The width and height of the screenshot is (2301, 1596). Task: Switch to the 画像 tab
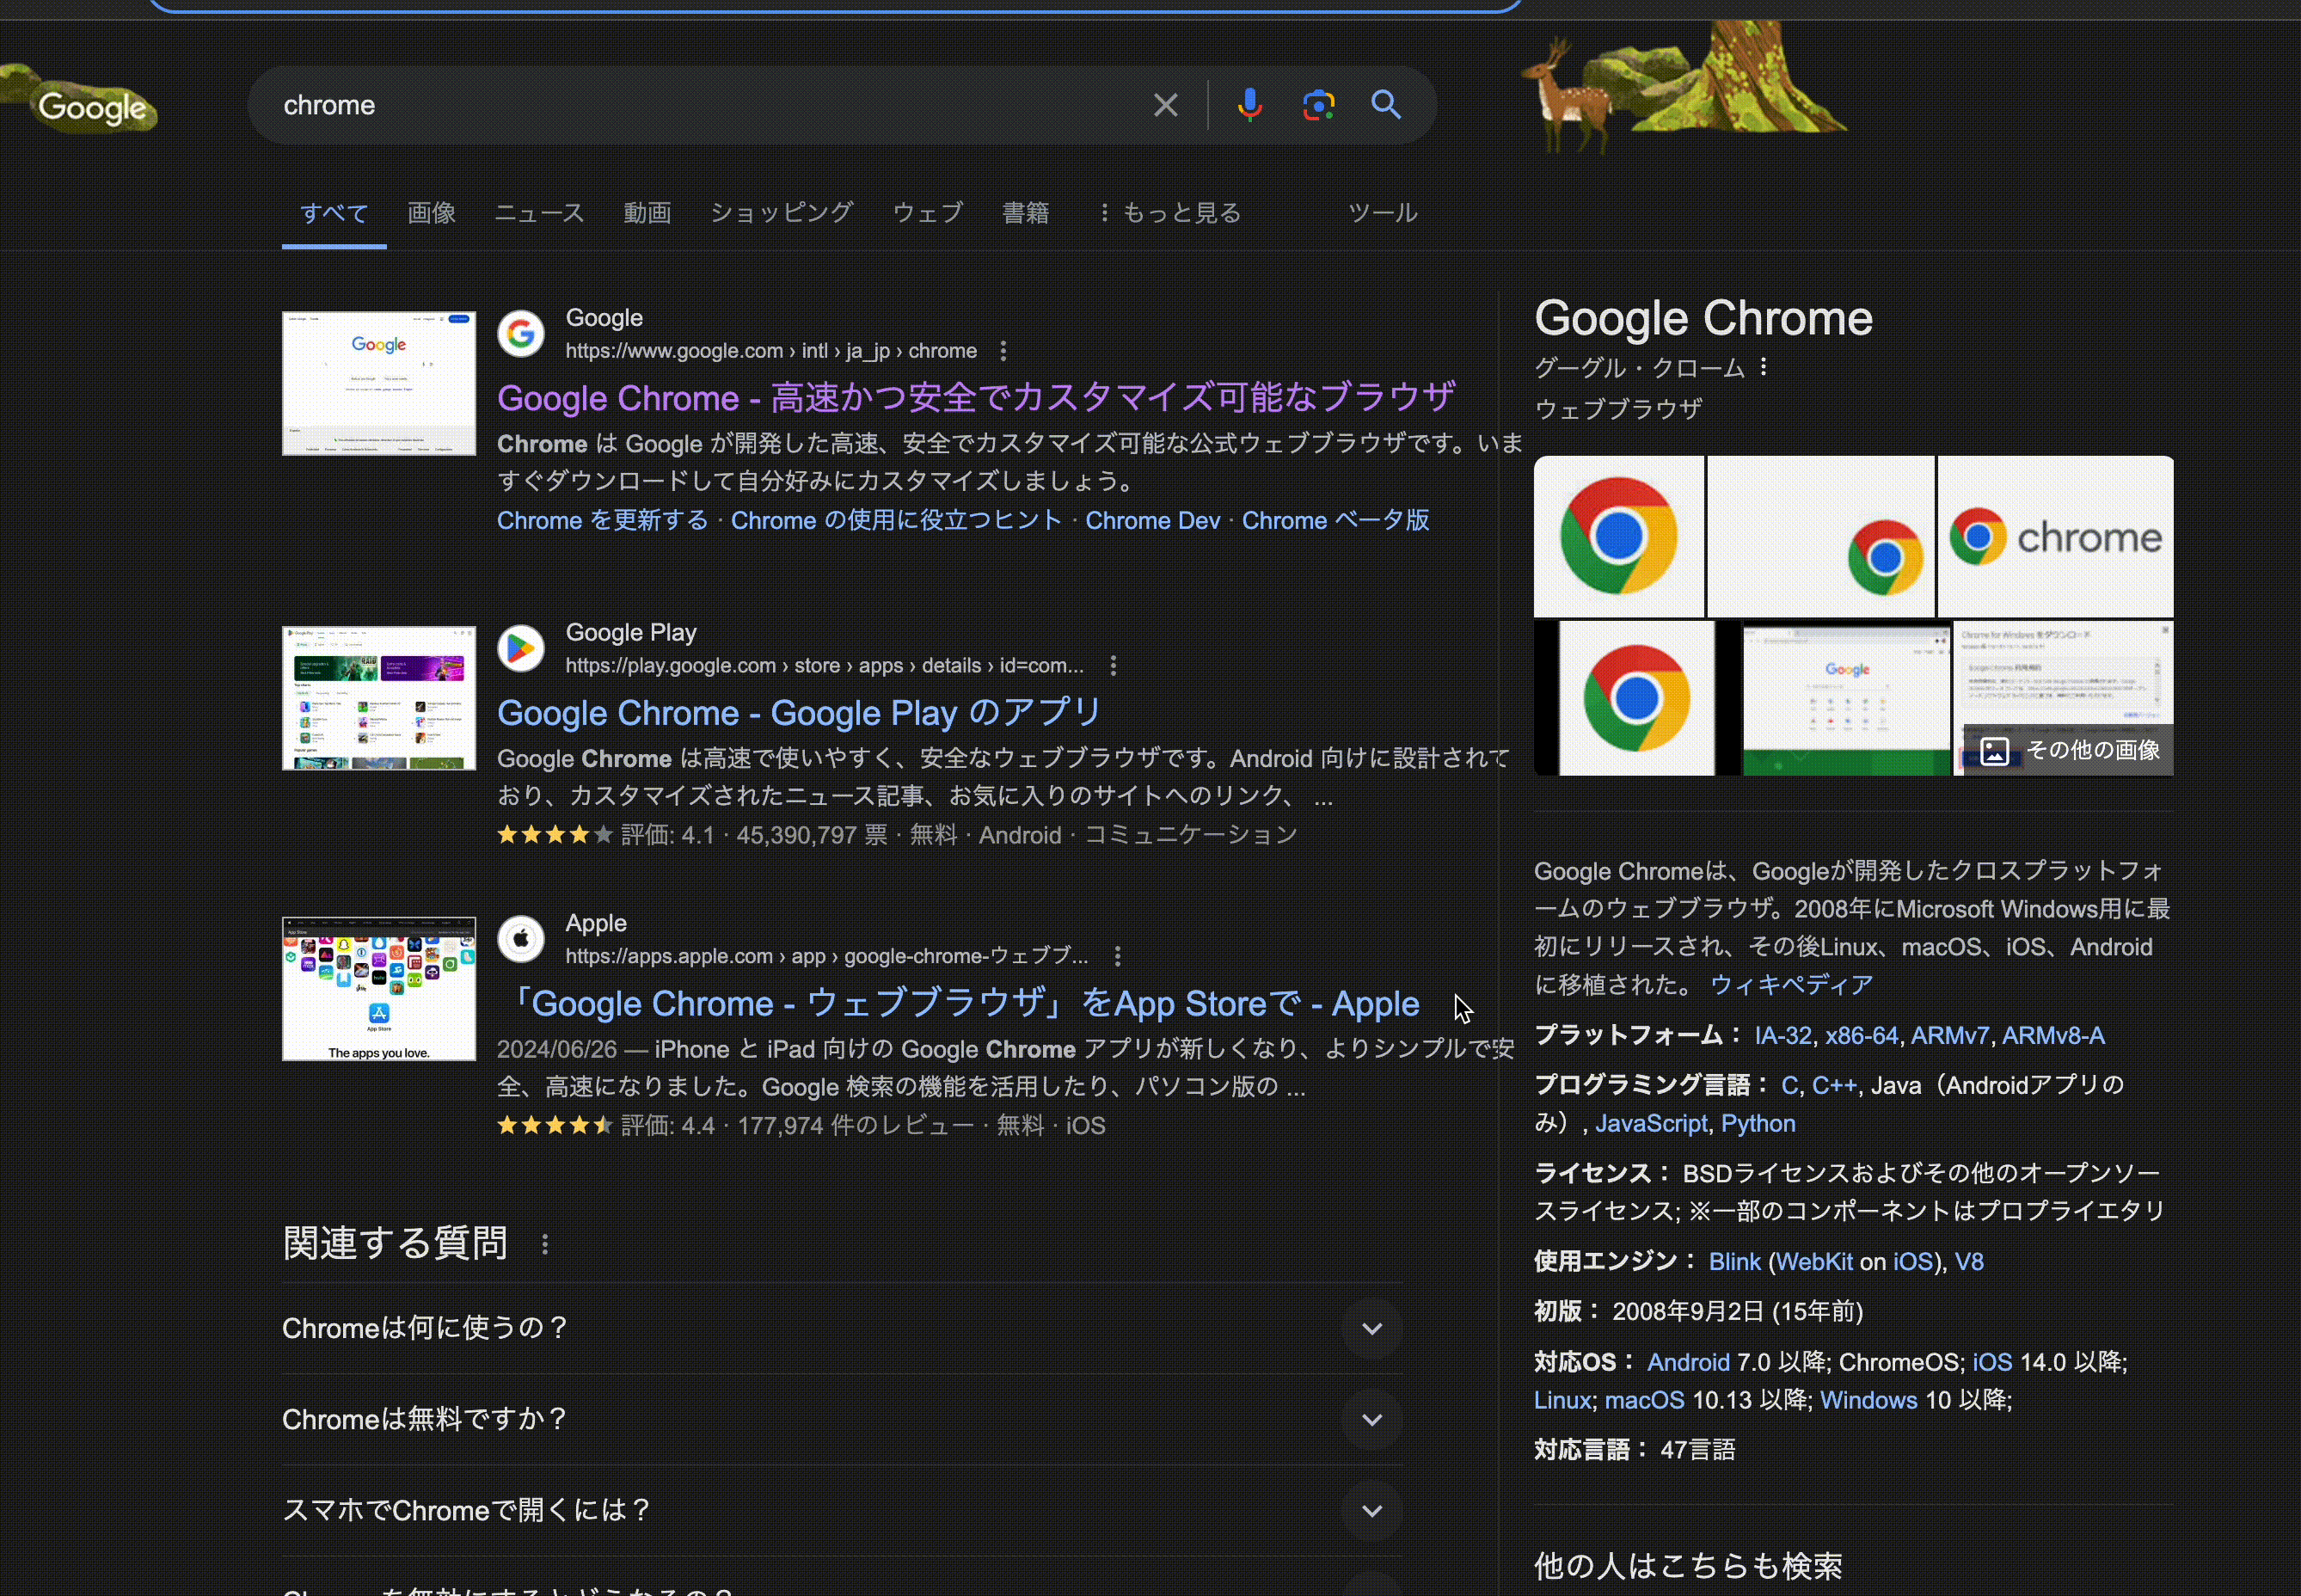431,213
